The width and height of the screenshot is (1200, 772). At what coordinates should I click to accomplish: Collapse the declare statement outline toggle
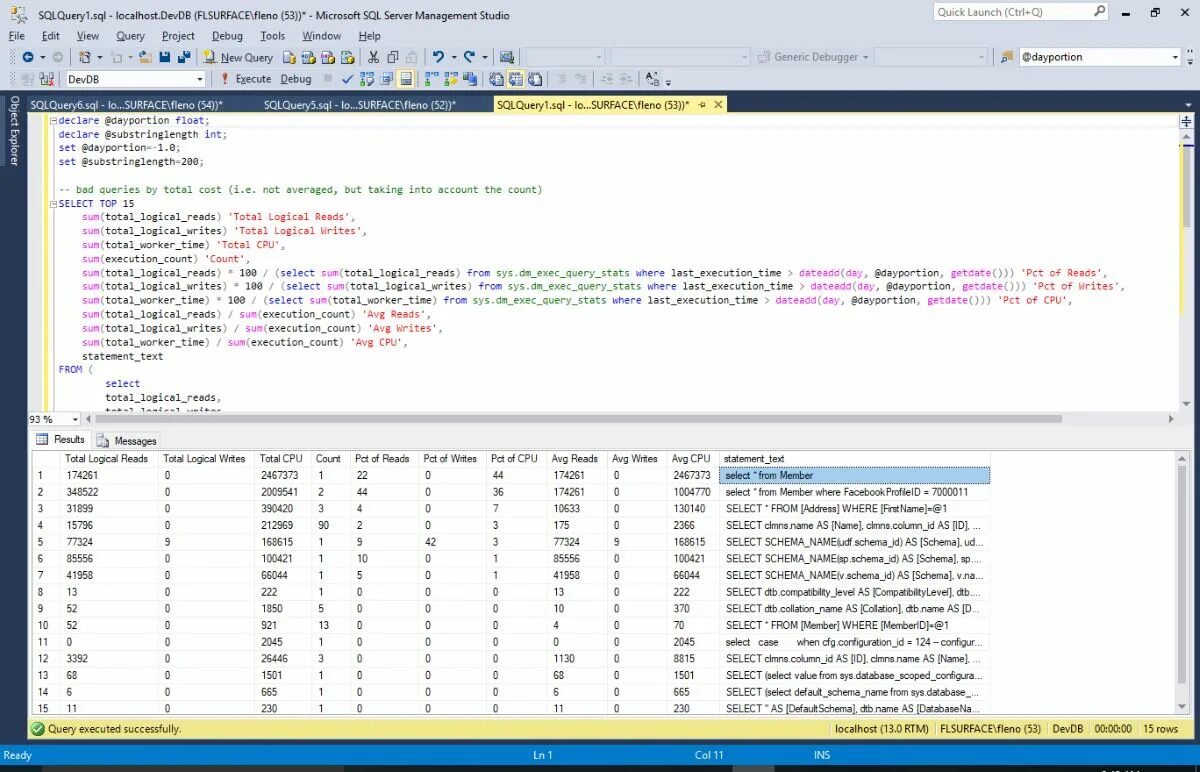pos(53,120)
